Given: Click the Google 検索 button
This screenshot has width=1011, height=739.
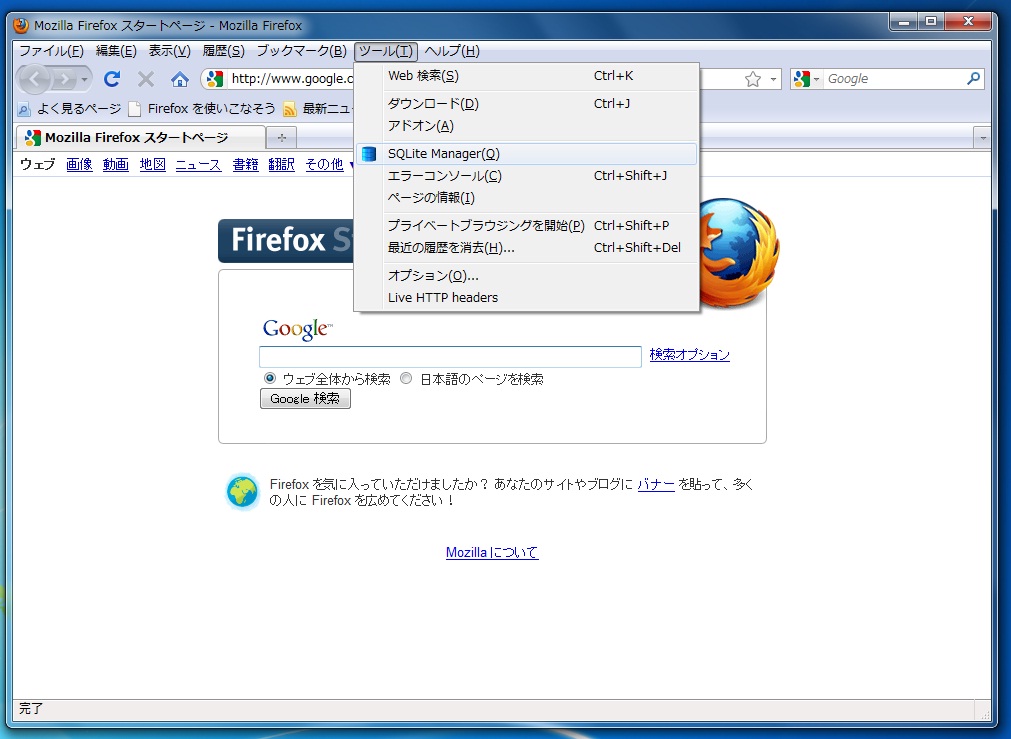Looking at the screenshot, I should [x=305, y=399].
